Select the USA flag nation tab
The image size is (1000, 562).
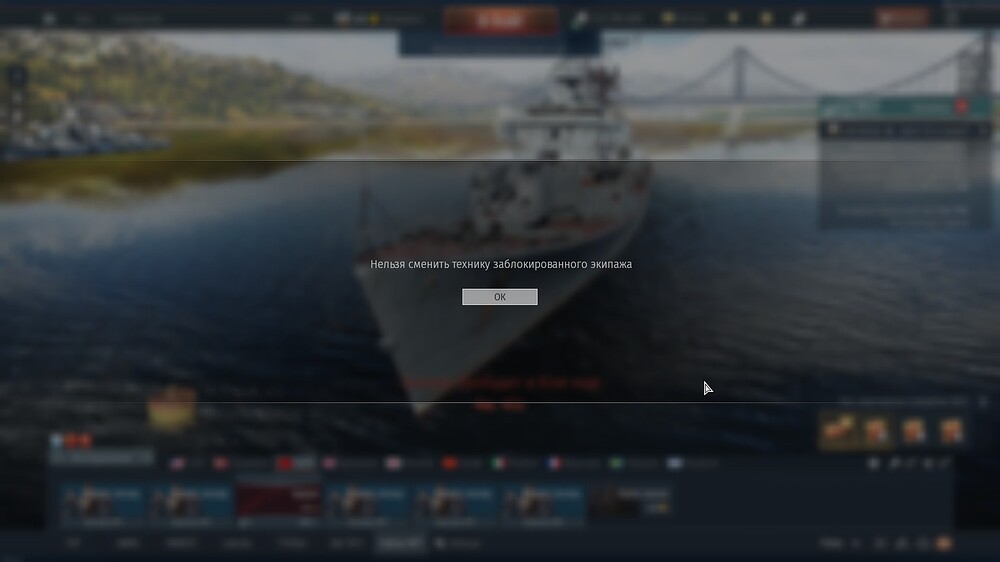point(178,464)
